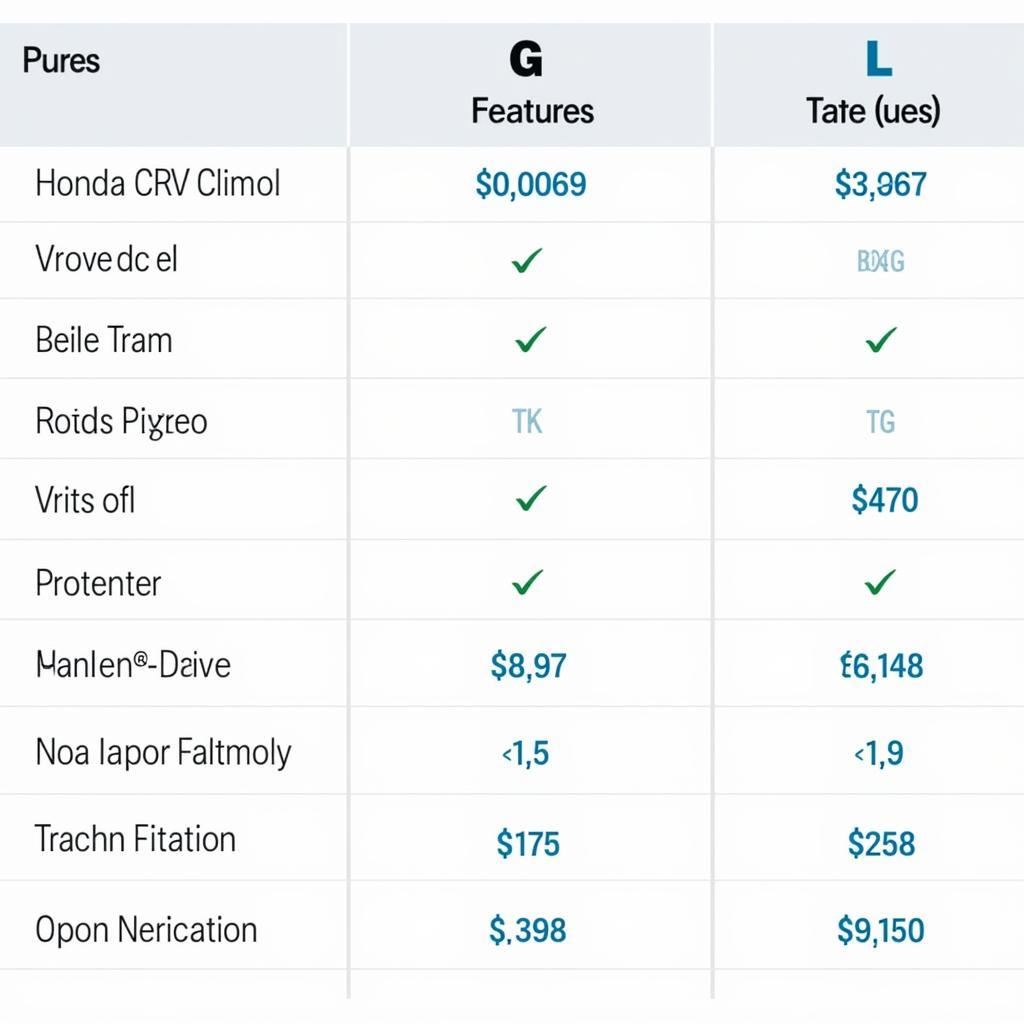Click the Vrits ofl Features checkmark

(531, 498)
